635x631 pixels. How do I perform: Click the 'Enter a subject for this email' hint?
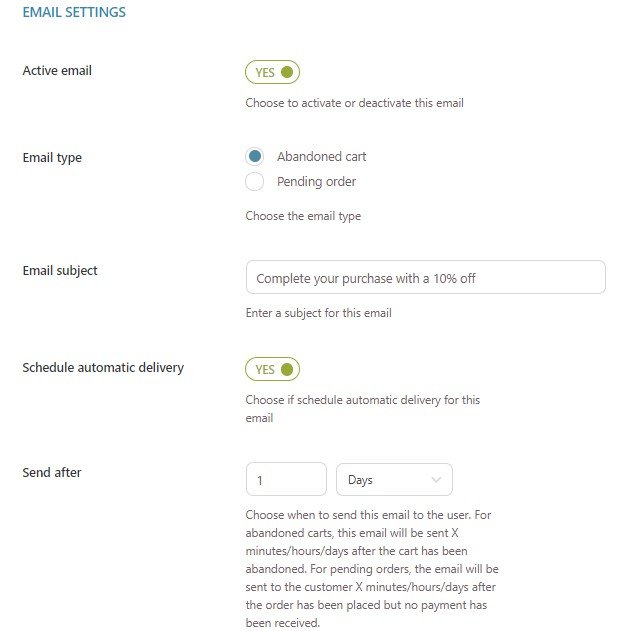[x=318, y=313]
